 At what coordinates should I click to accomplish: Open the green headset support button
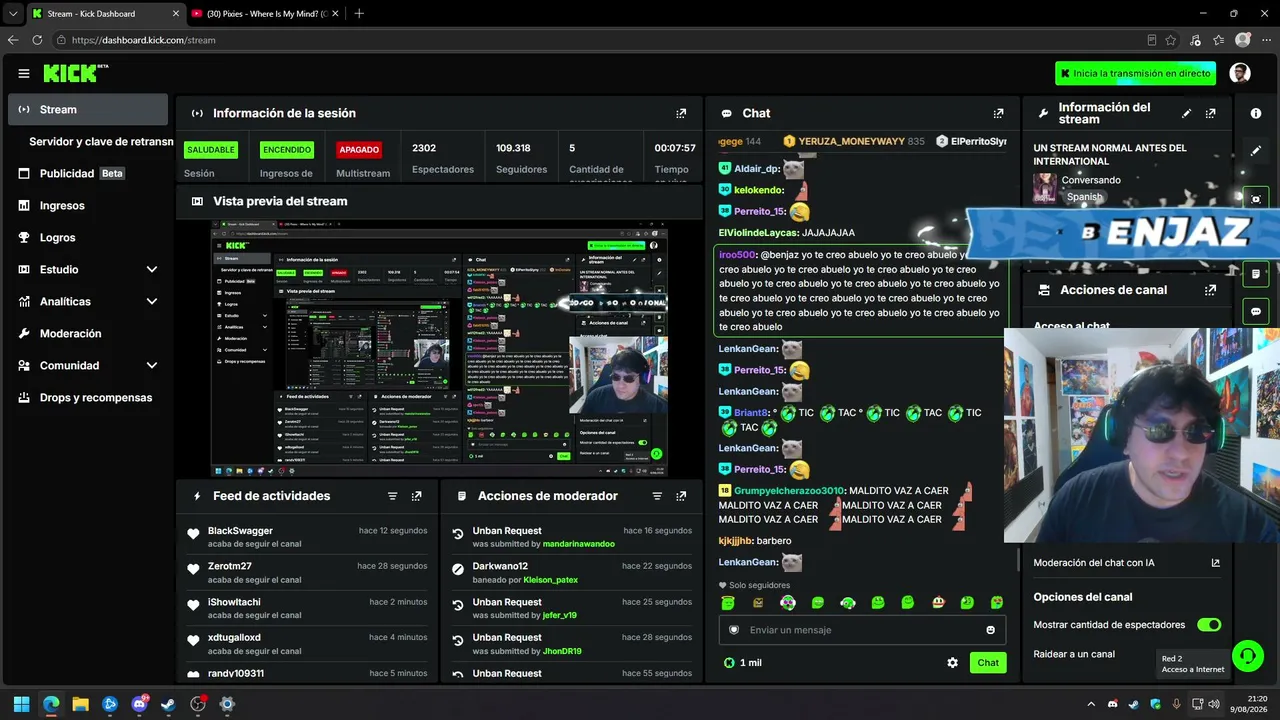tap(1247, 656)
